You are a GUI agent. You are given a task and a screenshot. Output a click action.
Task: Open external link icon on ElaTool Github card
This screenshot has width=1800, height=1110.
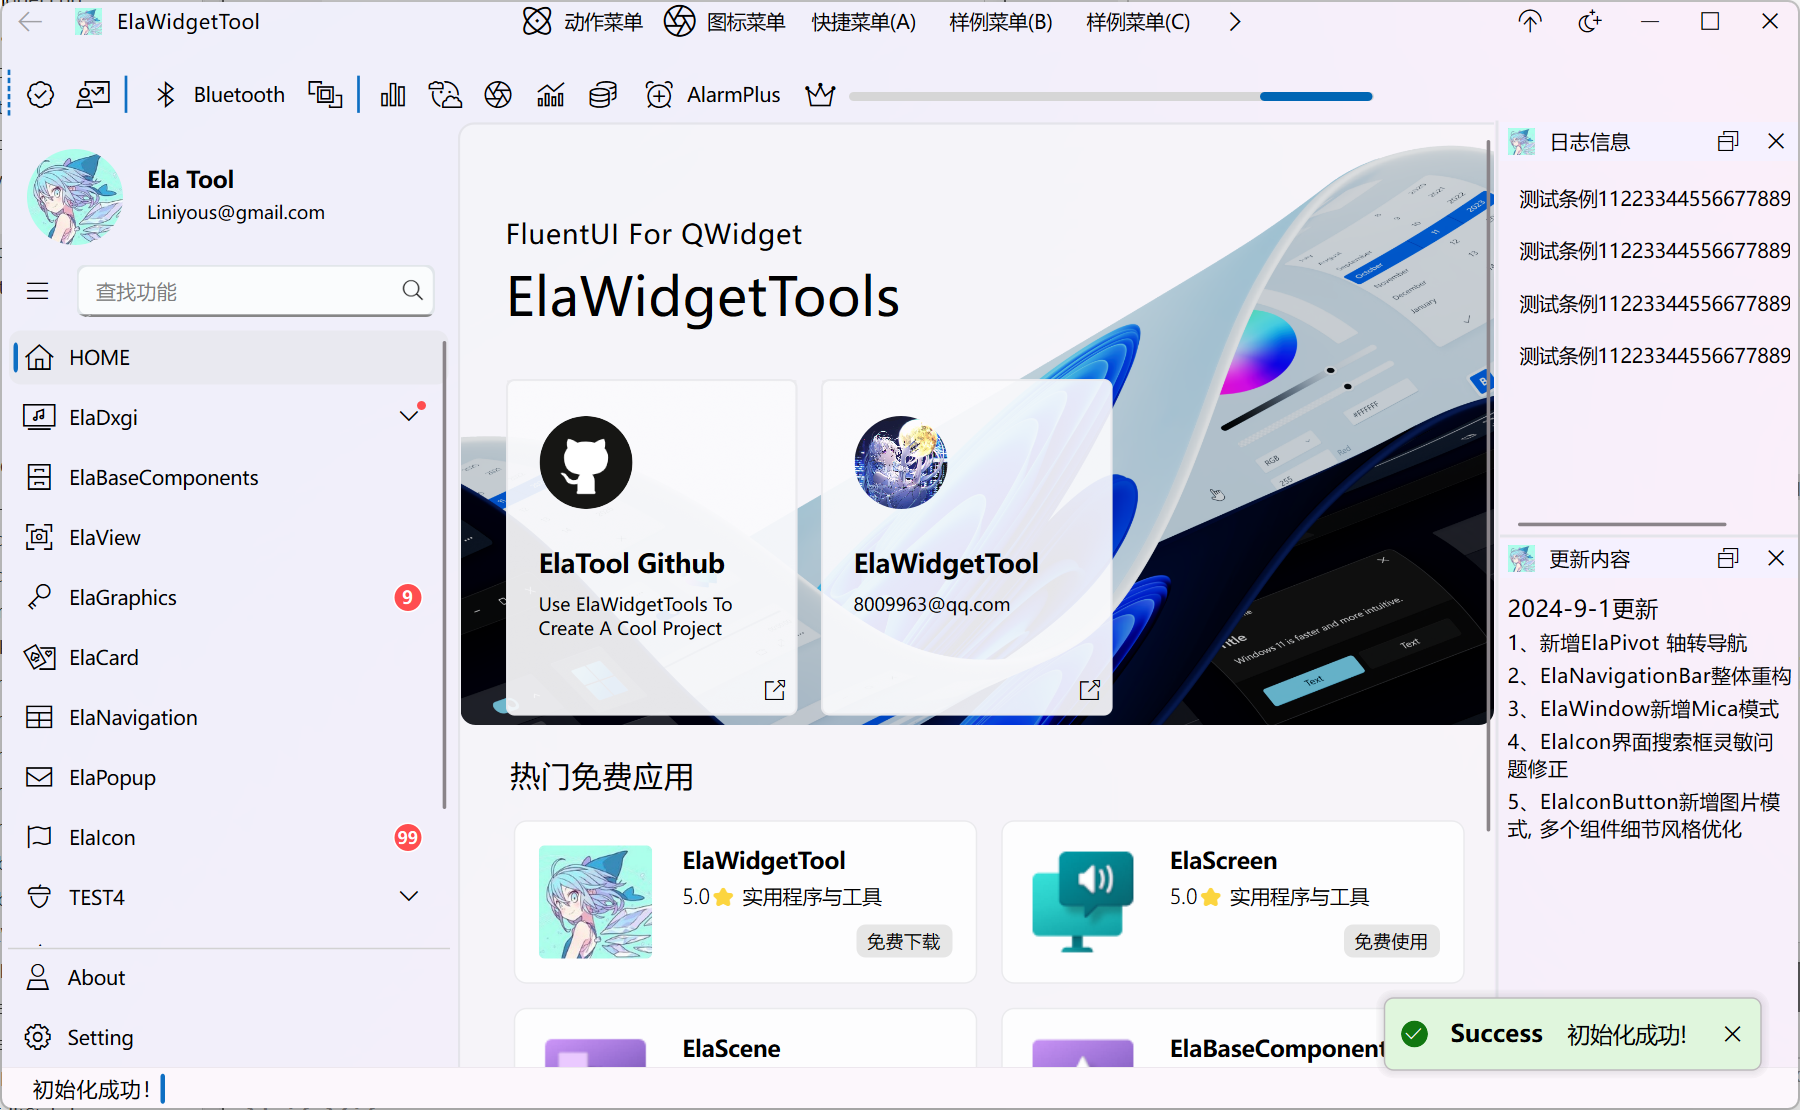point(775,690)
